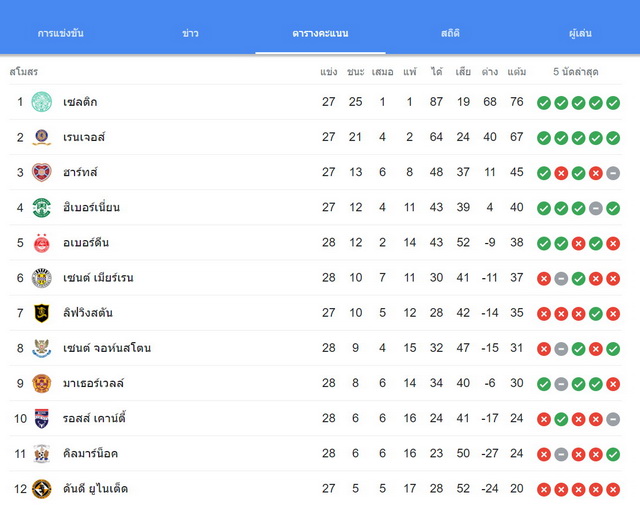This screenshot has height=510, width=640.
Task: Click the St Mirren crest icon
Action: [x=42, y=278]
